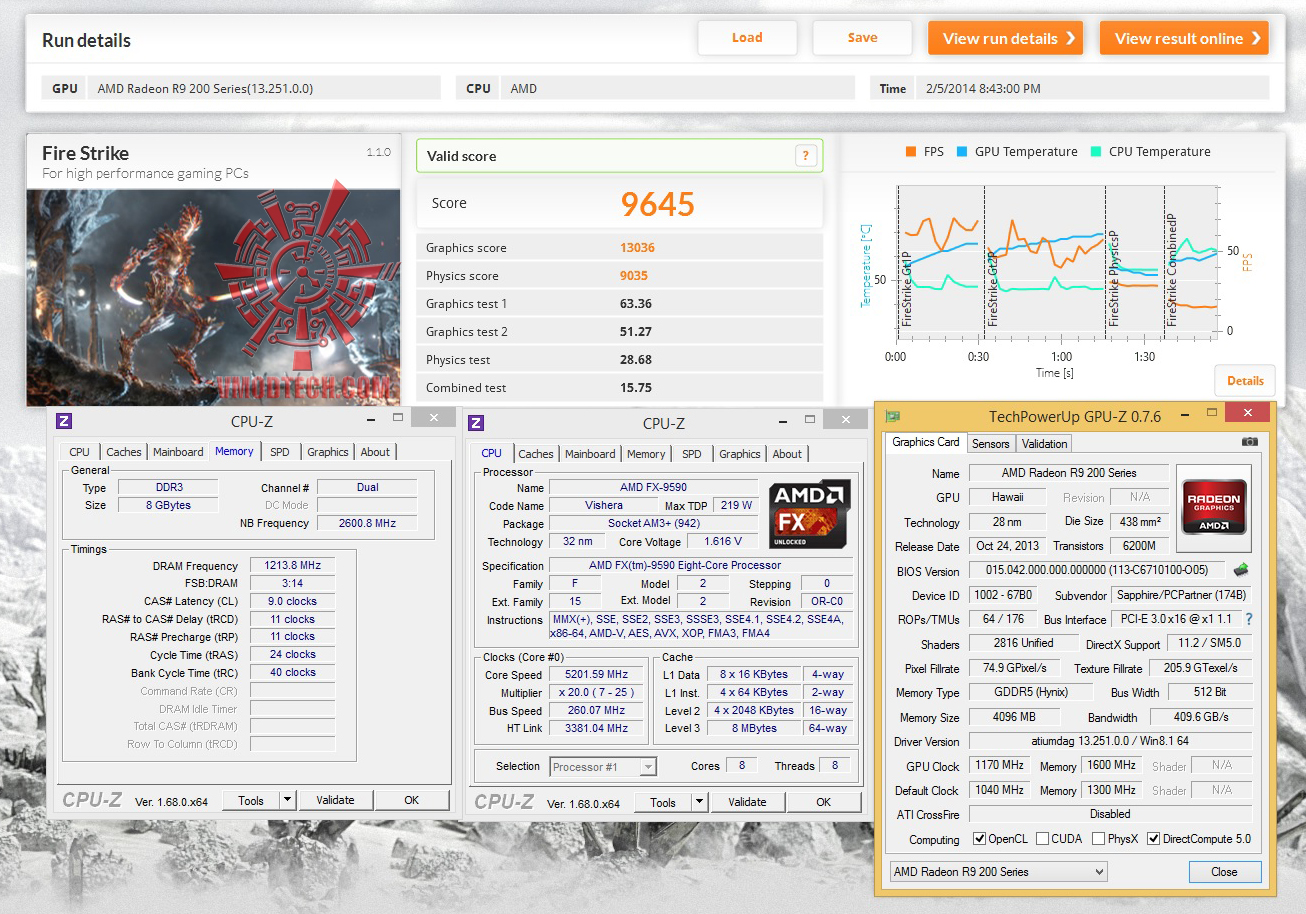
Task: Click the teal CPU Temperature legend swatch
Action: click(x=1096, y=152)
